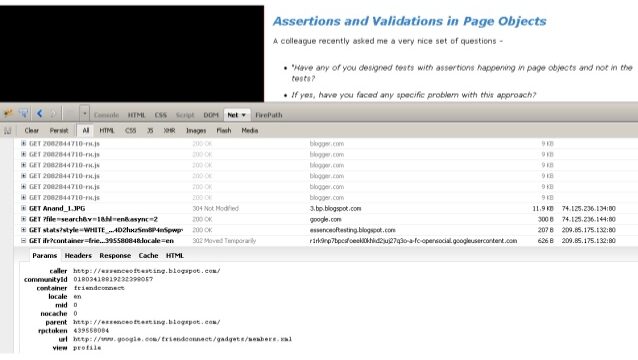Toggle Persist for network log
The width and height of the screenshot is (638, 360).
point(59,131)
